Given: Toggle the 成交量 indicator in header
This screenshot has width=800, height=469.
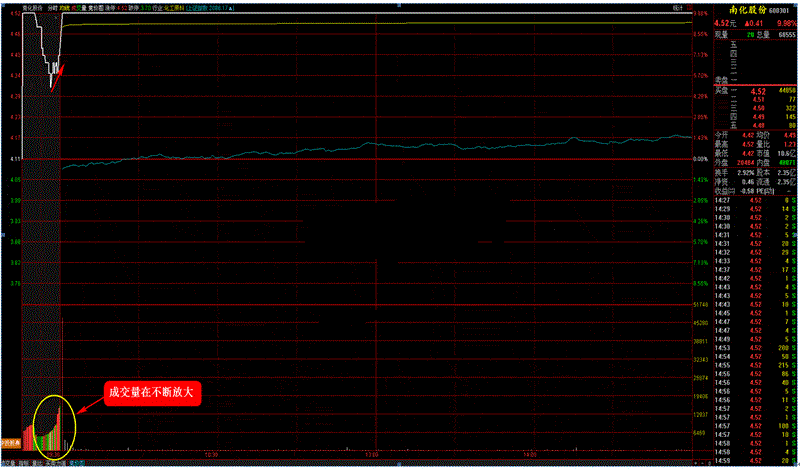Looking at the screenshot, I should coord(78,5).
